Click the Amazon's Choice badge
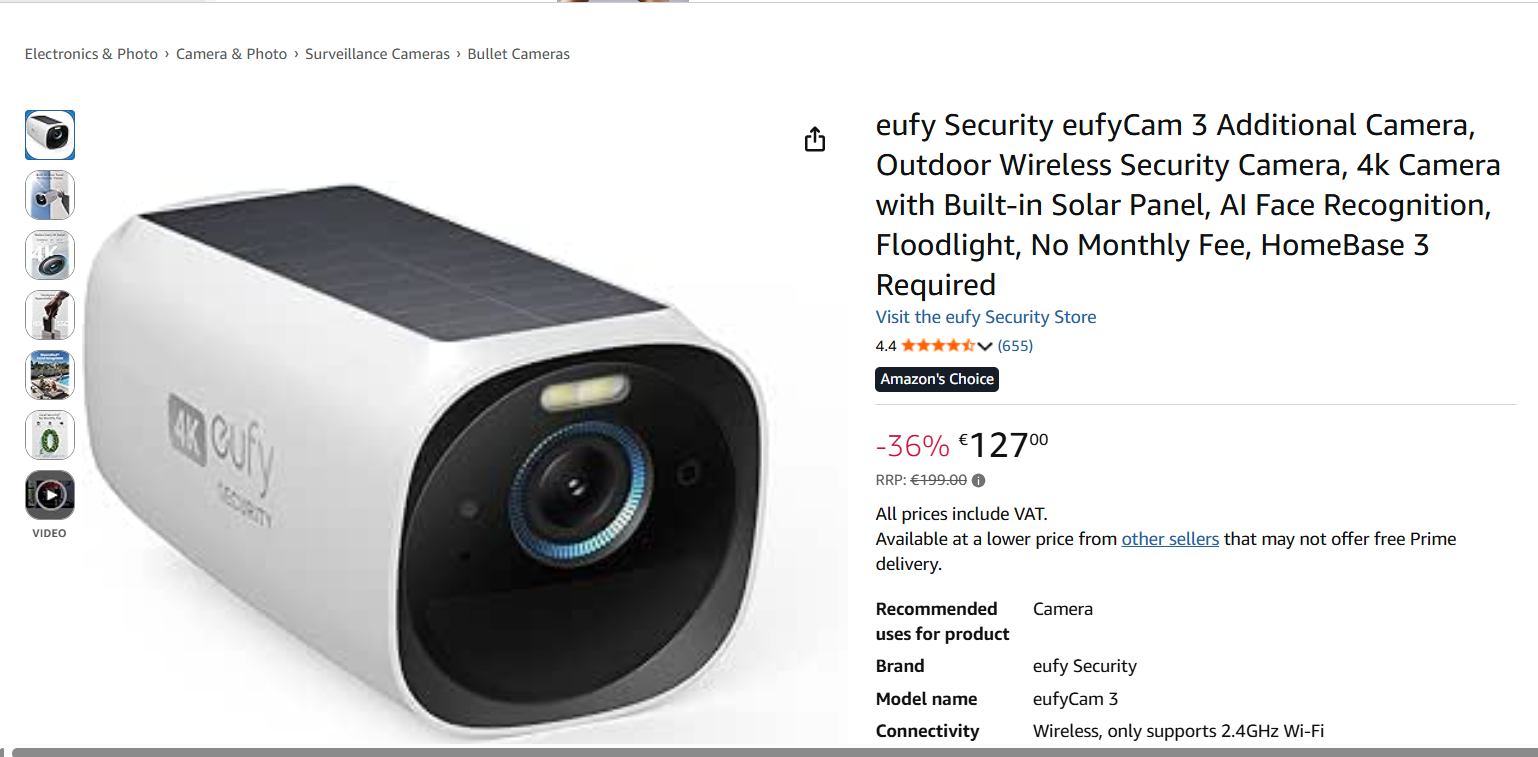The width and height of the screenshot is (1538, 757). point(936,379)
